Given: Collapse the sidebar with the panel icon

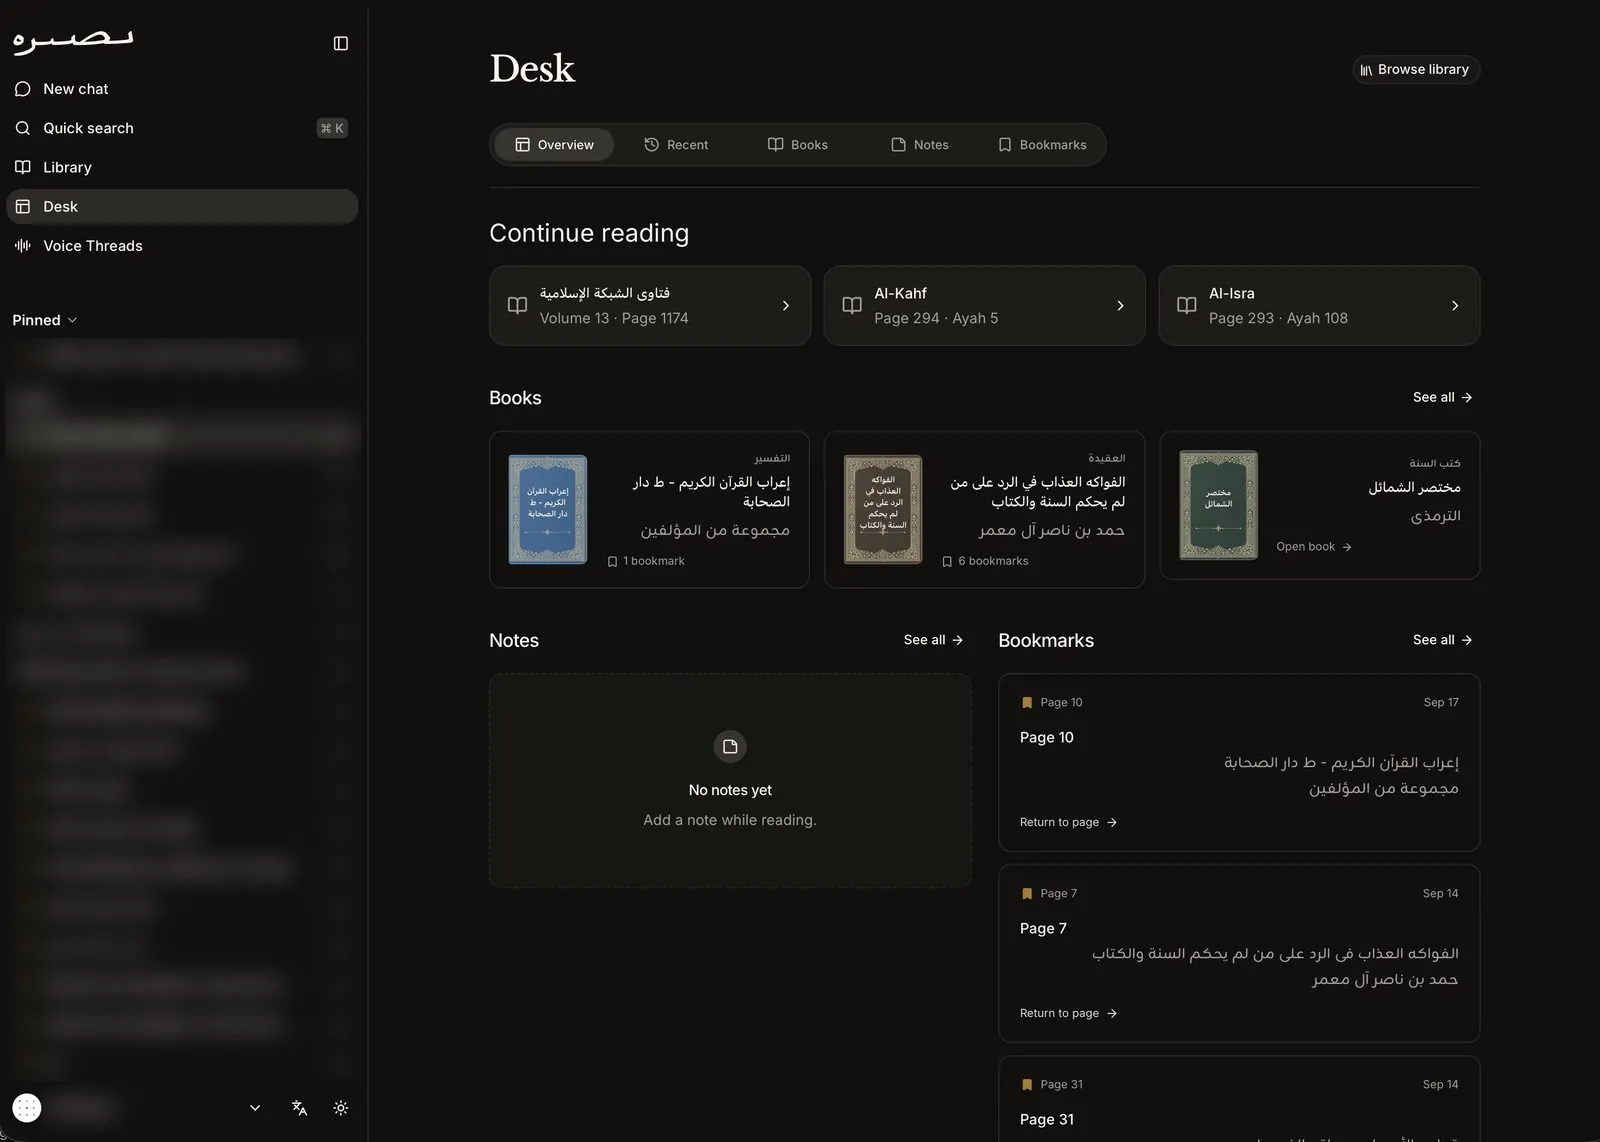Looking at the screenshot, I should coord(341,43).
